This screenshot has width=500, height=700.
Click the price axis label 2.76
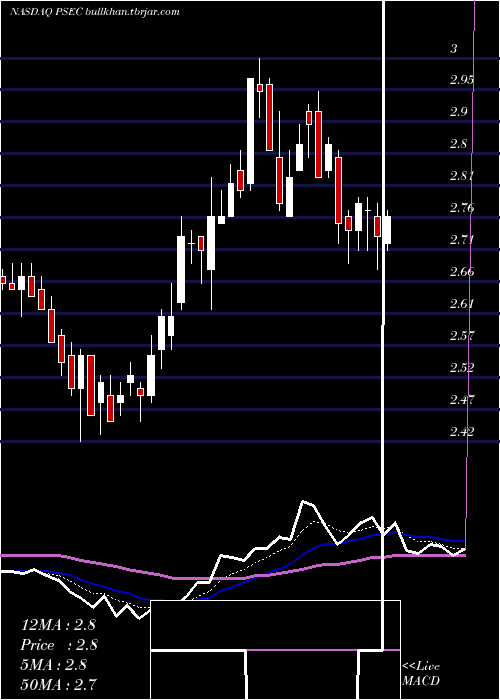coord(462,208)
